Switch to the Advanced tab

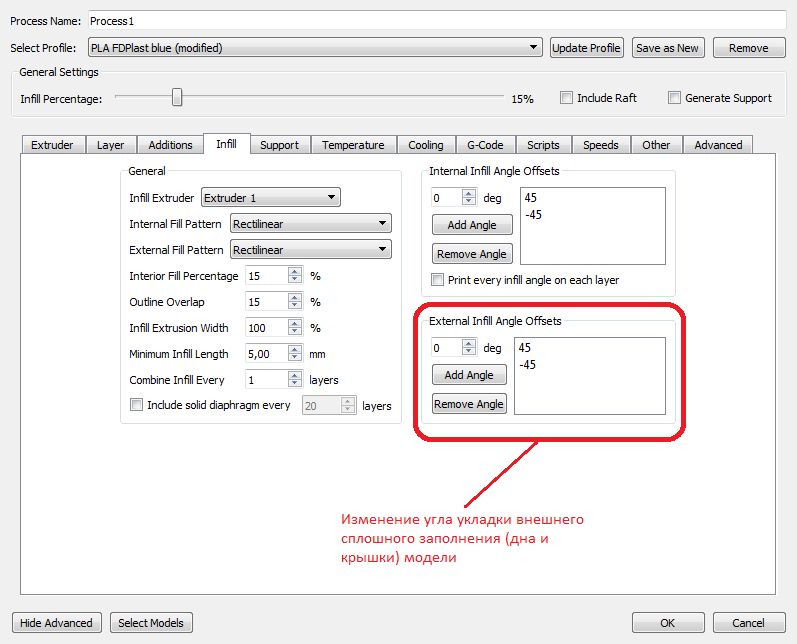tap(718, 145)
